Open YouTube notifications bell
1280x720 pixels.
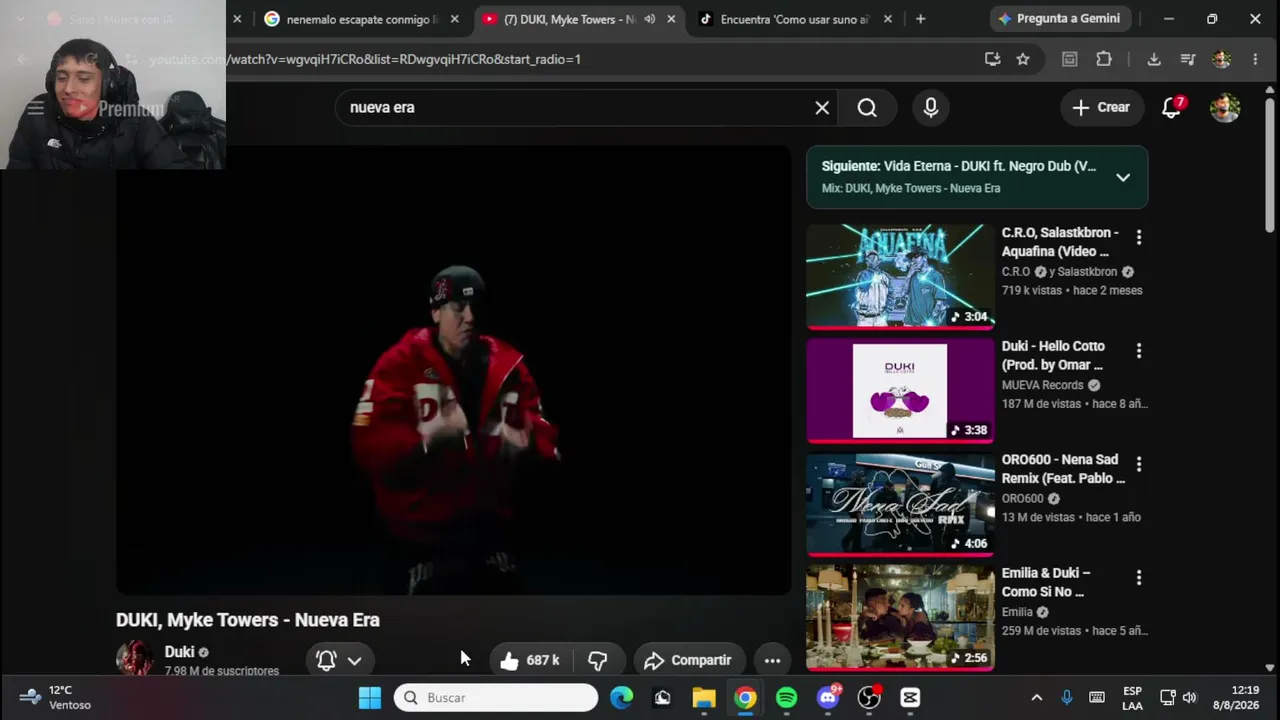(x=1172, y=107)
